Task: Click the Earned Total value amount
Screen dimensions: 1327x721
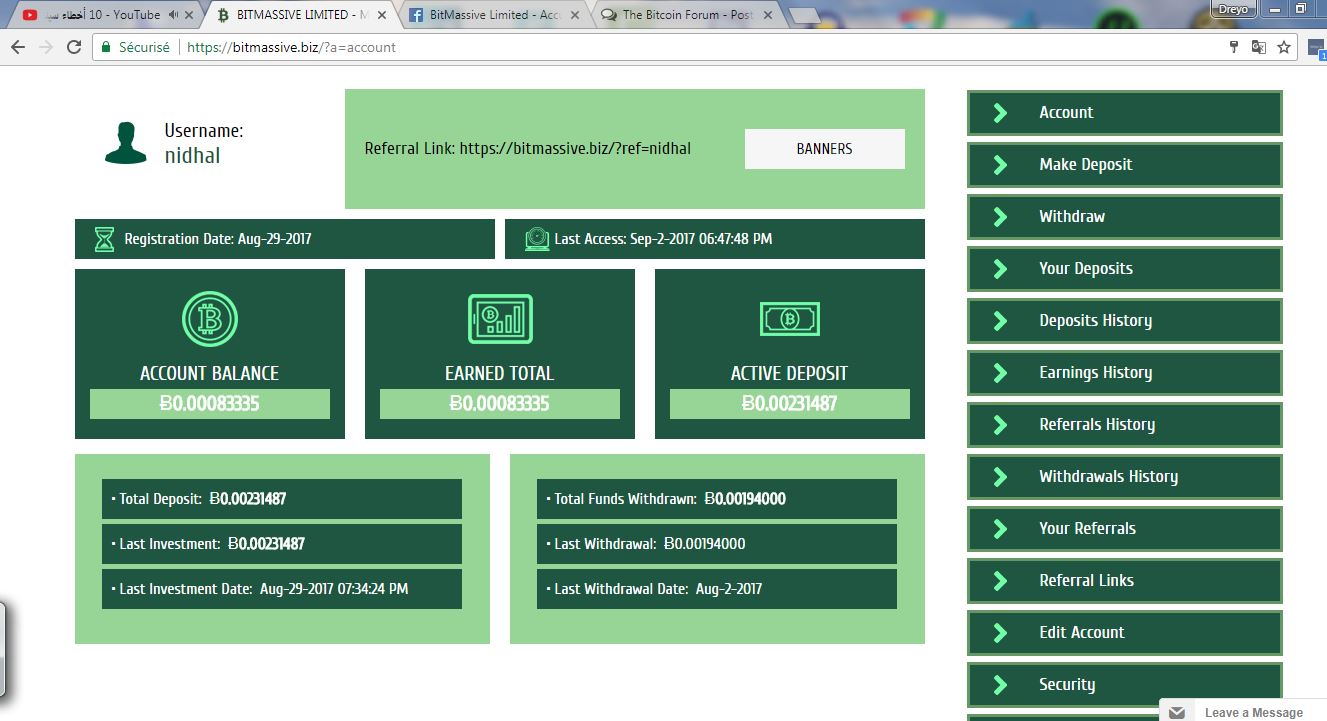Action: pyautogui.click(x=500, y=404)
